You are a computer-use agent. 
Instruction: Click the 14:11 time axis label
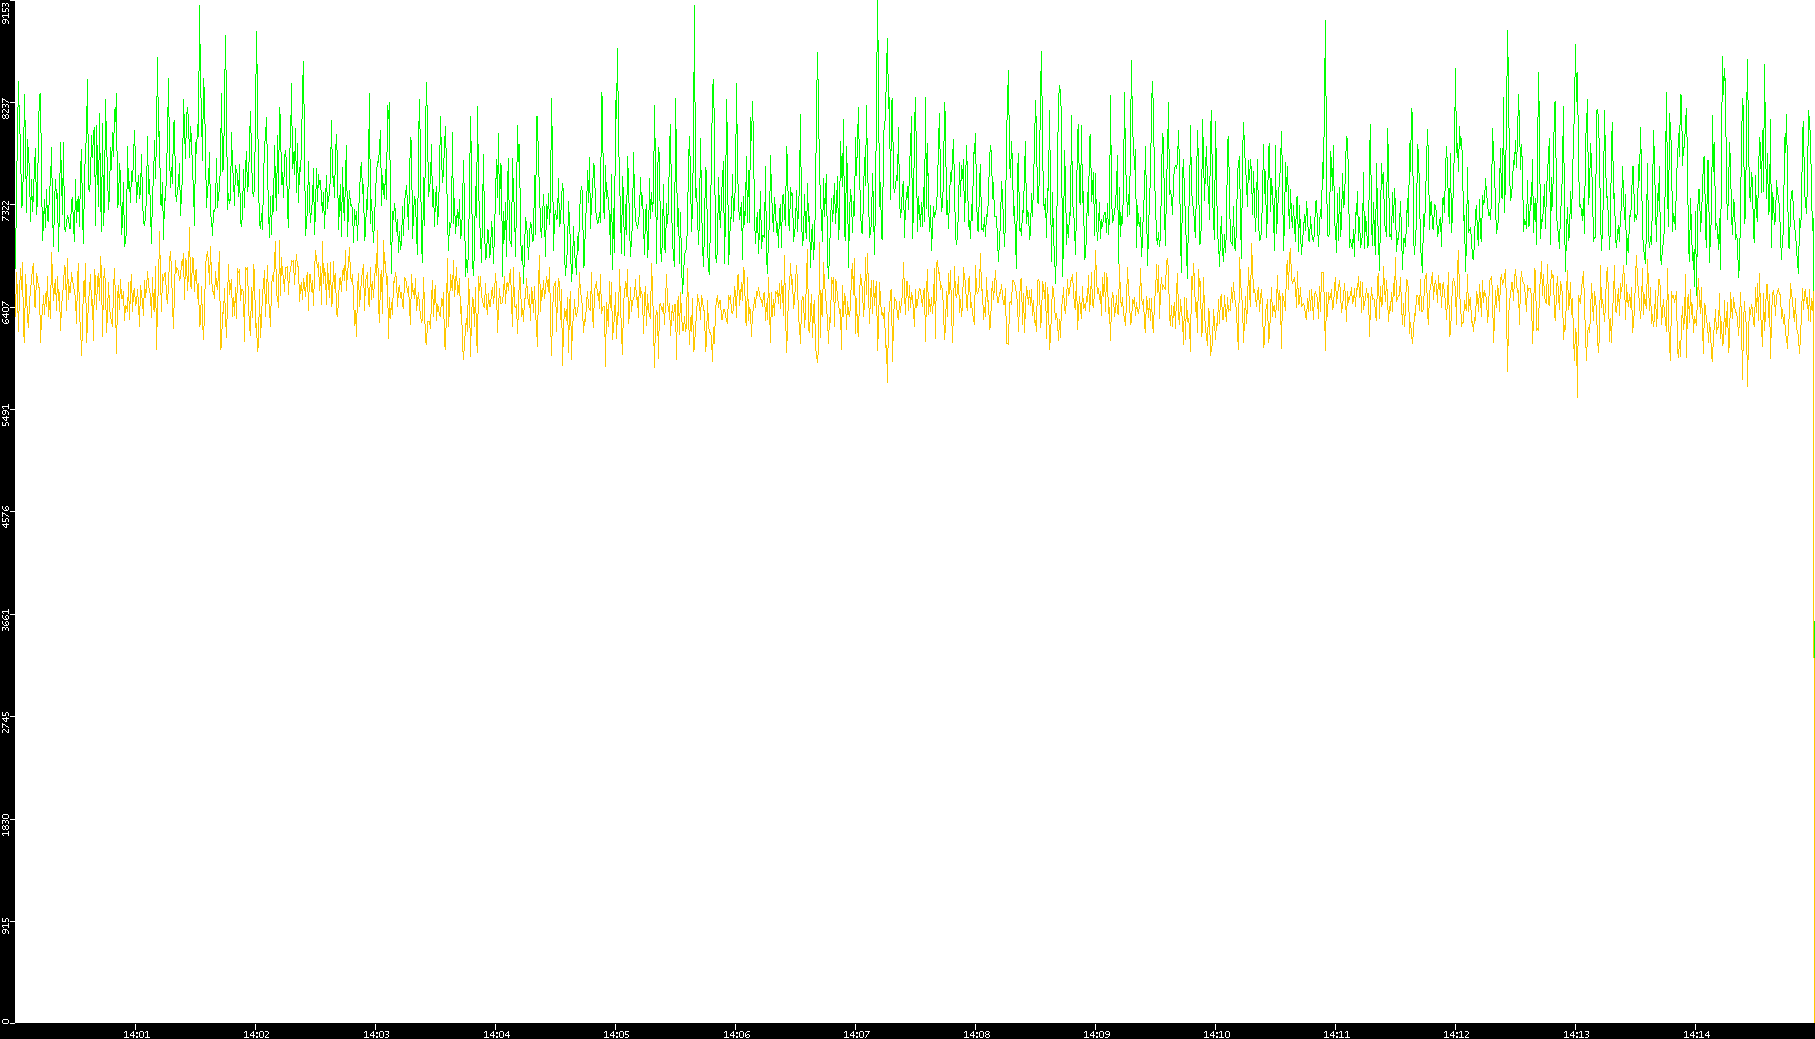tap(1336, 1034)
